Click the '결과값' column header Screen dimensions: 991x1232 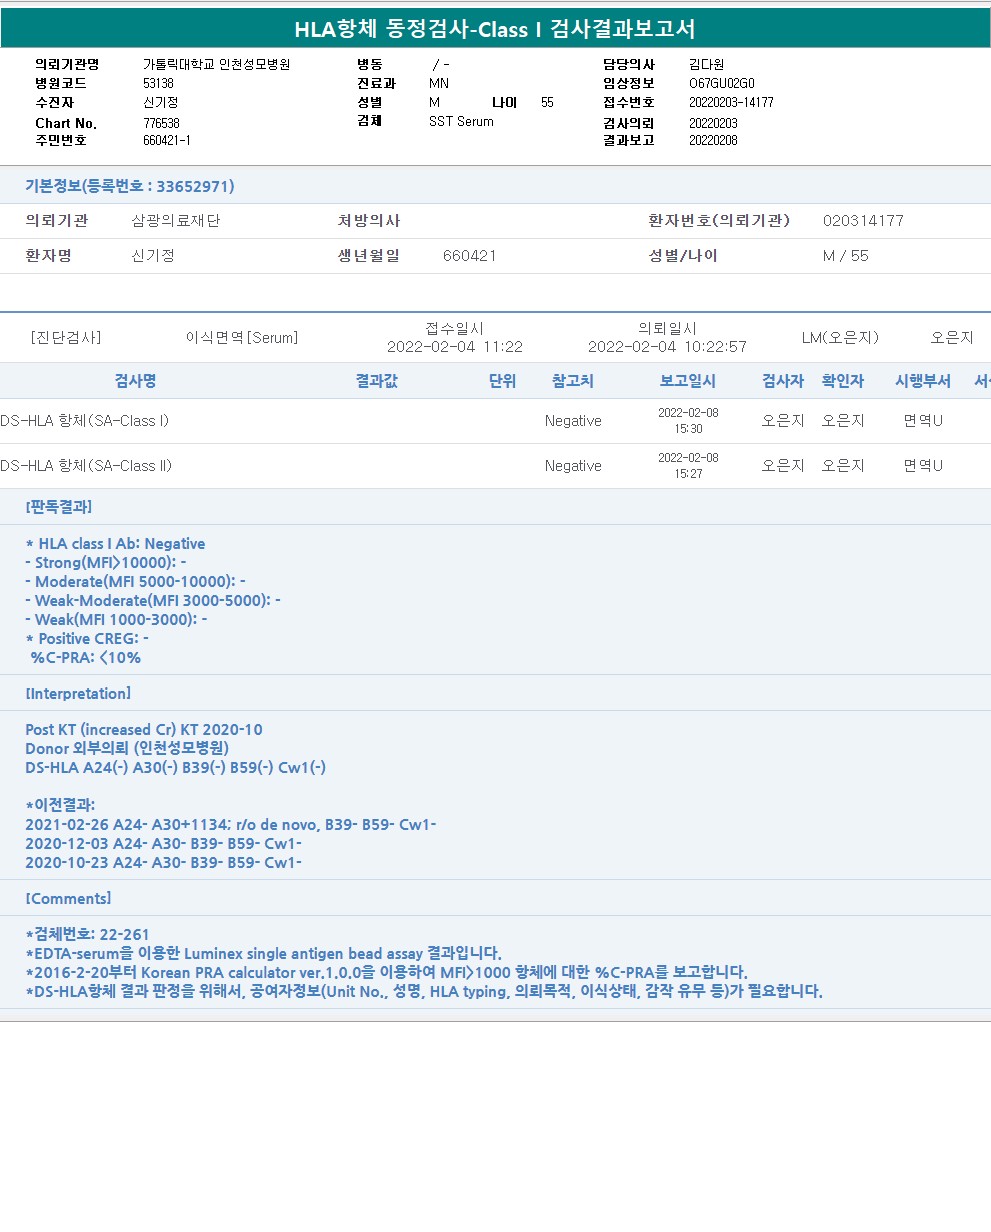377,381
